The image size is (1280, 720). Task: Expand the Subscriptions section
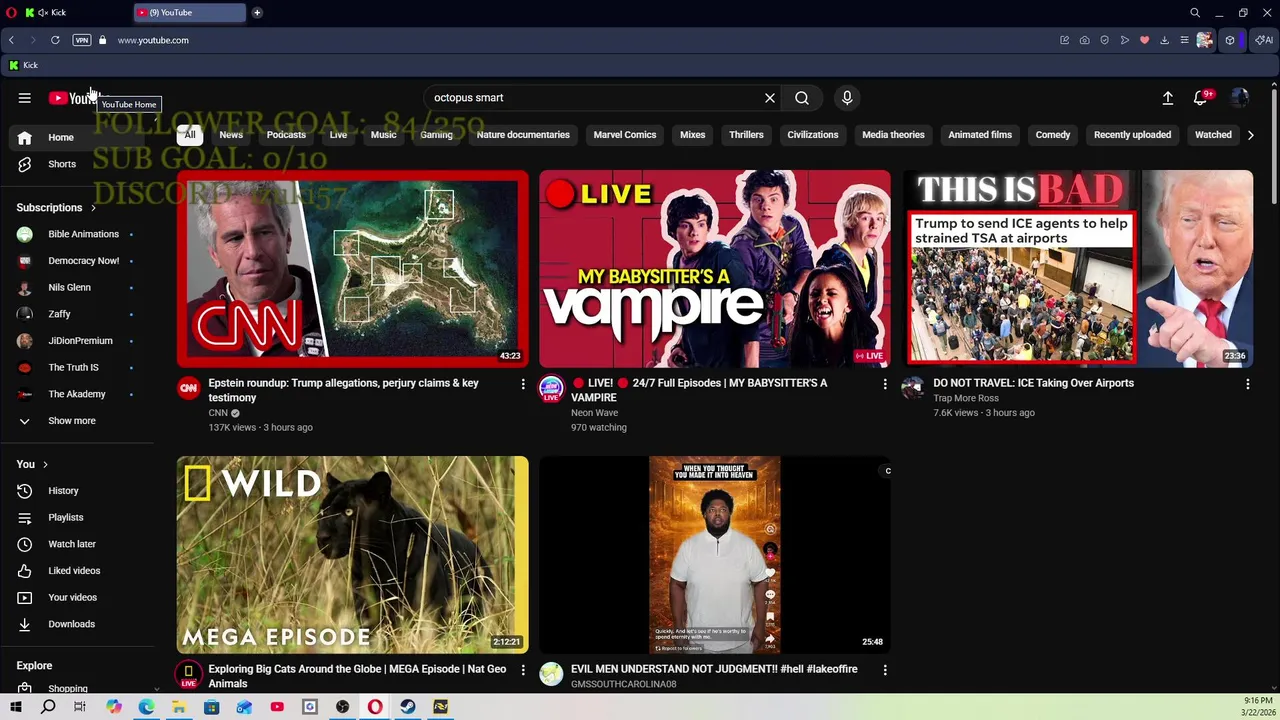coord(56,208)
